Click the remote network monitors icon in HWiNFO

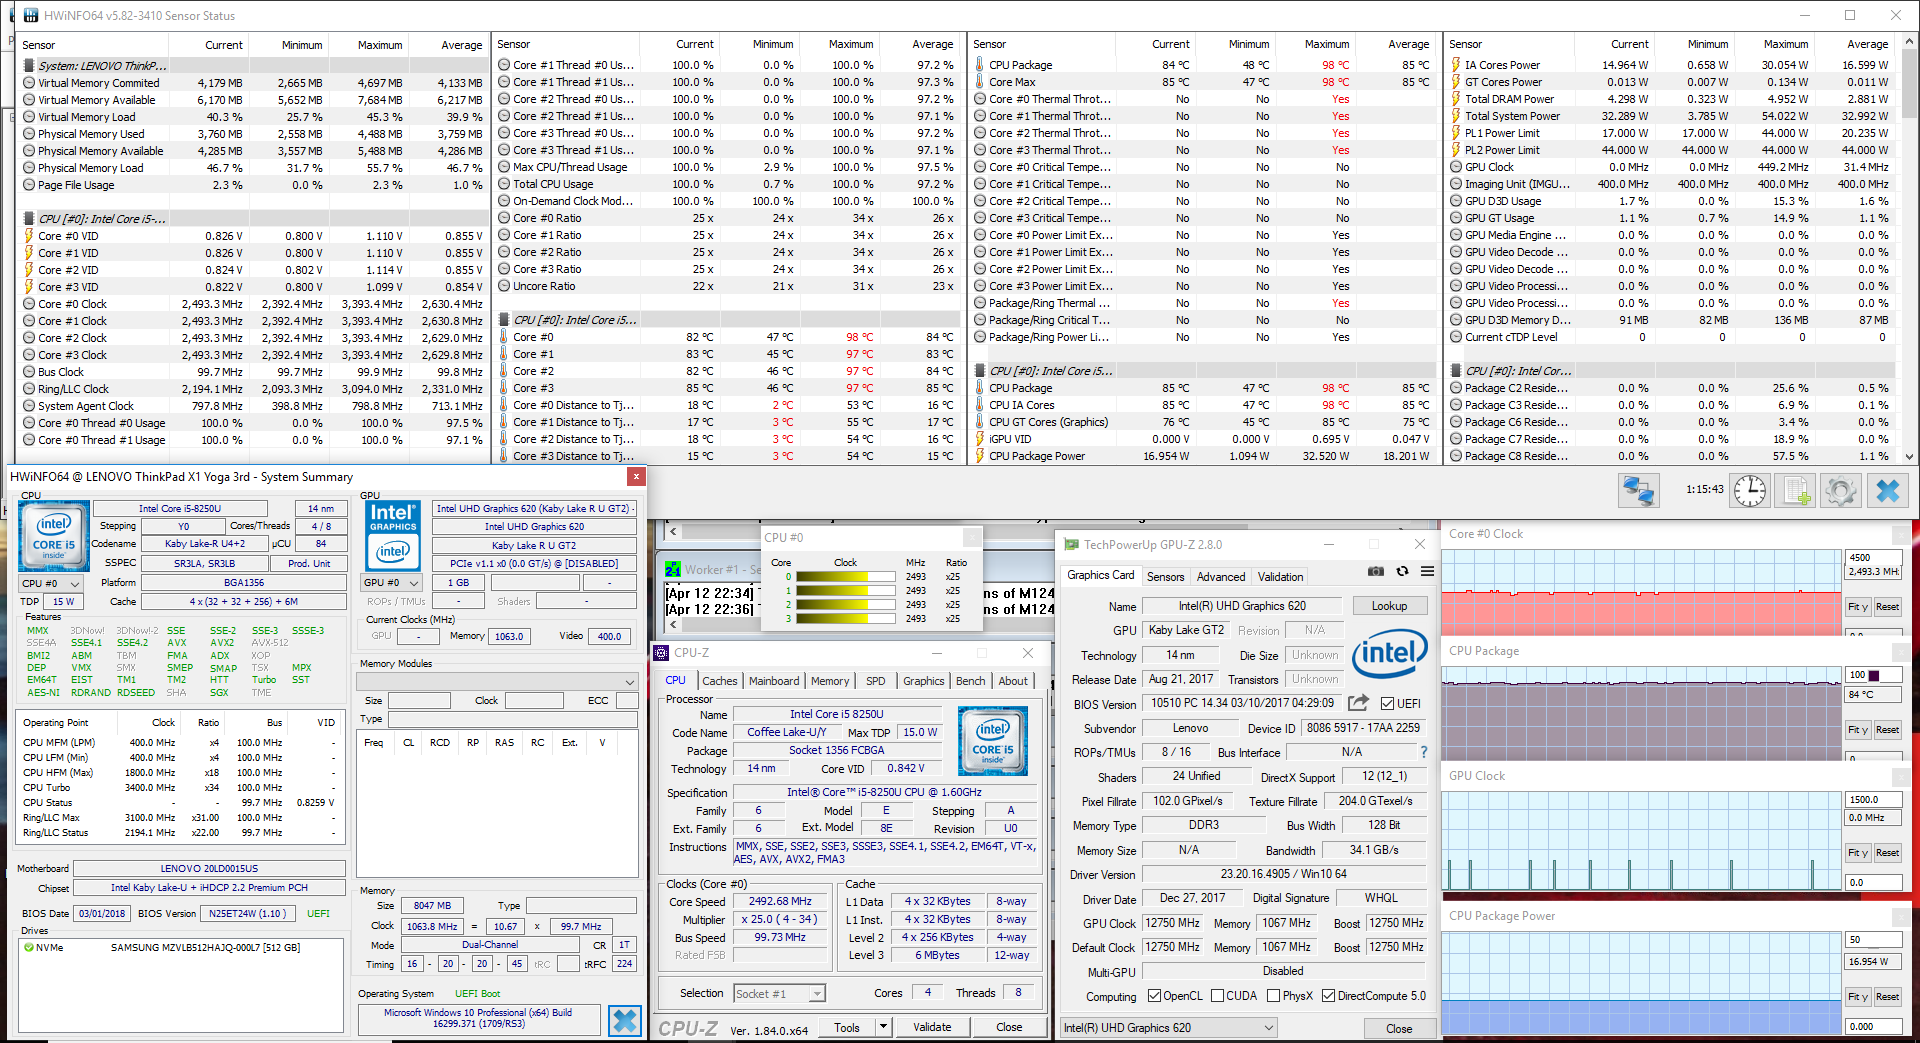(1639, 491)
